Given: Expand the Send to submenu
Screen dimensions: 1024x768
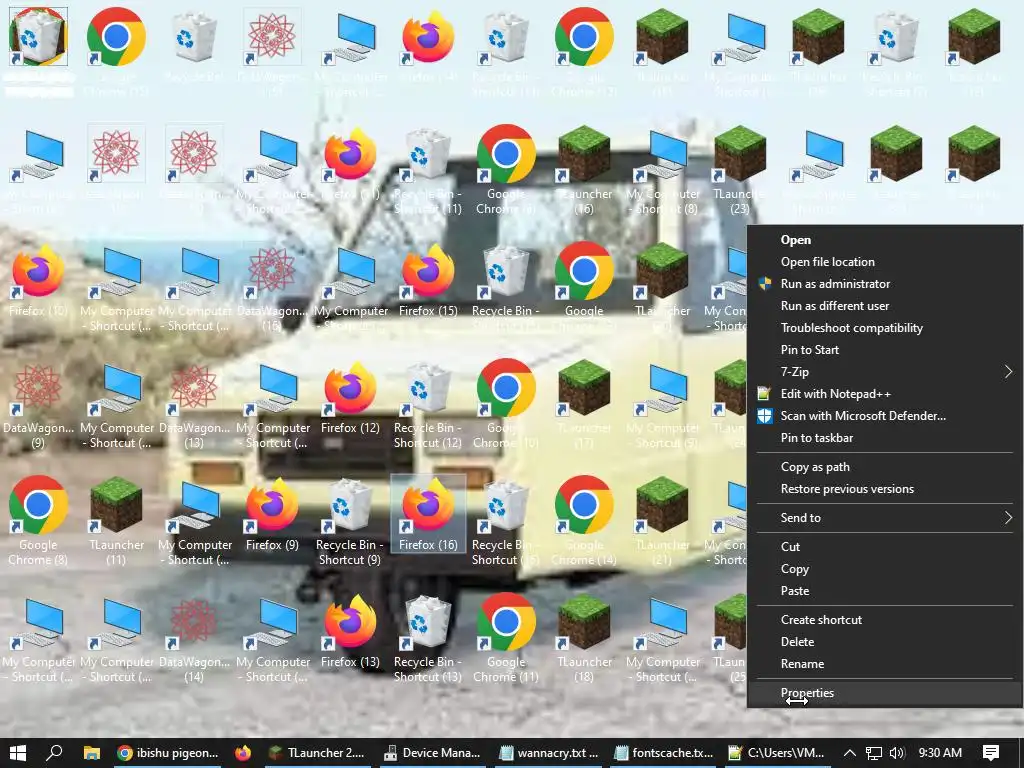Looking at the screenshot, I should tap(885, 518).
